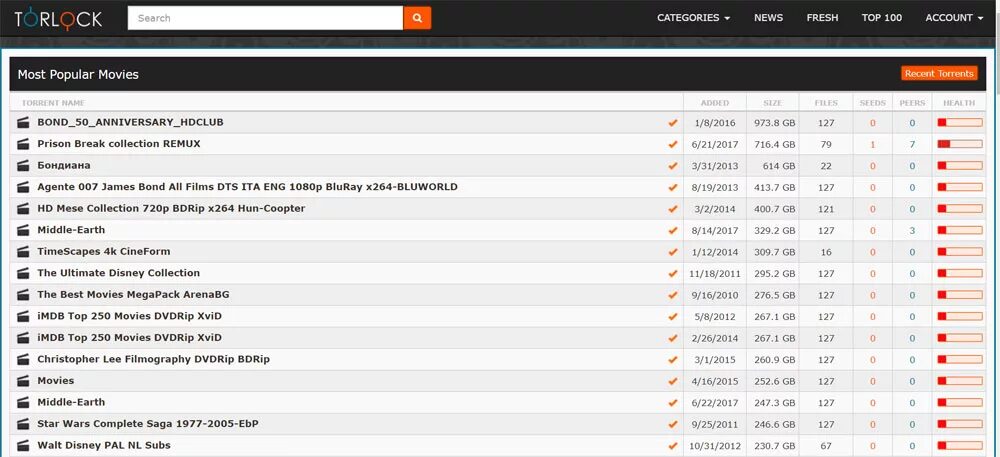Click the clapperboard icon beside TimeScapes 4k CineForm

24,252
